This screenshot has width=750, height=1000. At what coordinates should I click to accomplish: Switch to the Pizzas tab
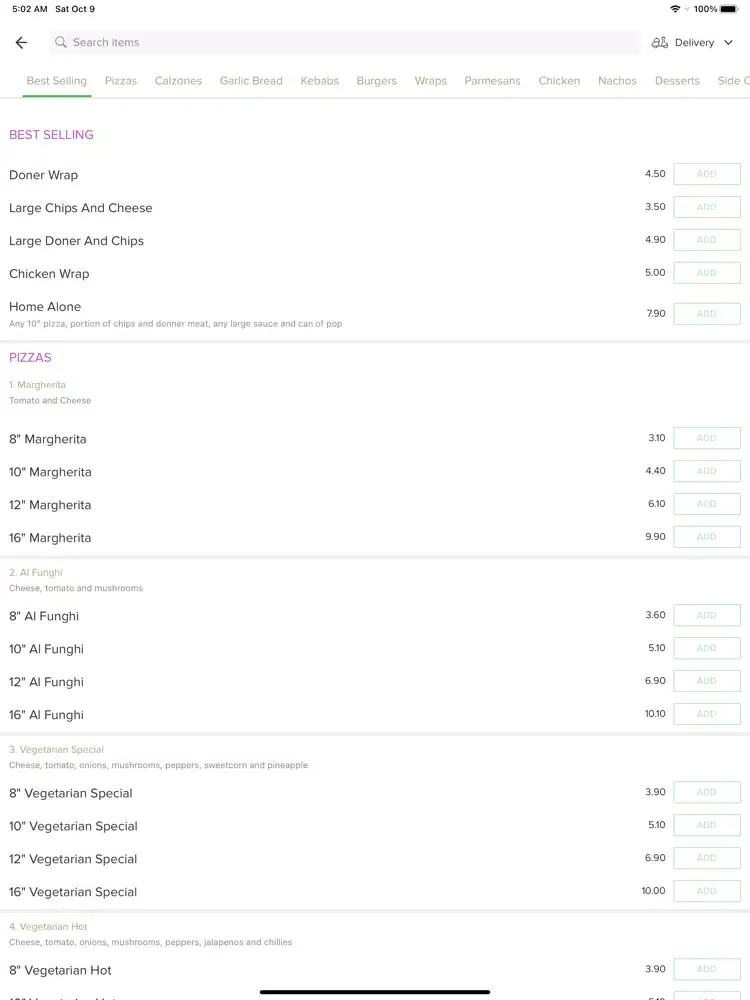pyautogui.click(x=121, y=81)
